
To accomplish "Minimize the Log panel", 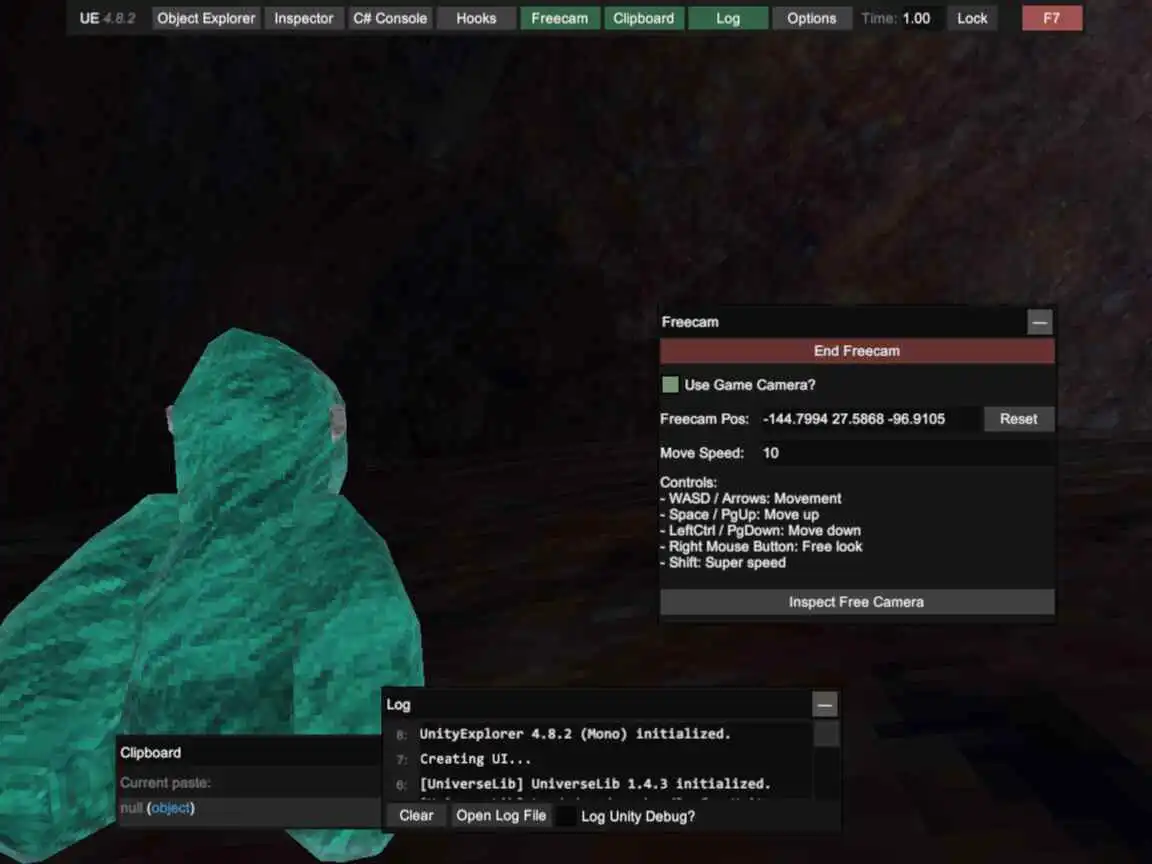I will 825,705.
